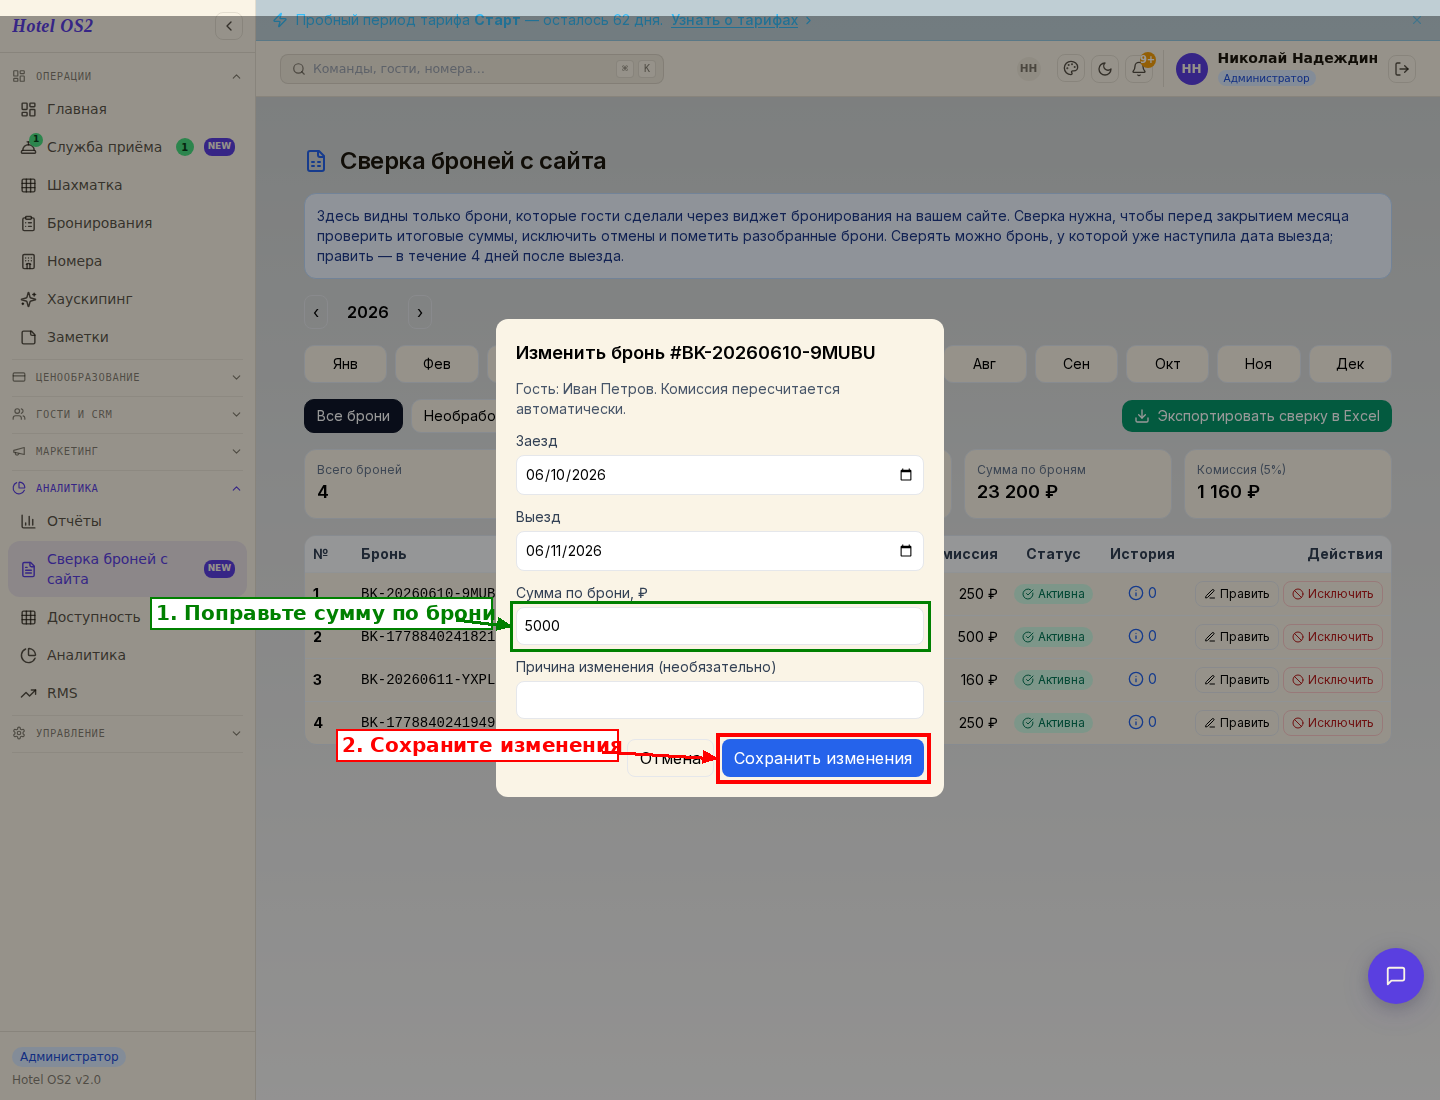
Task: Open calendar picker in Выезд field
Action: pos(906,551)
